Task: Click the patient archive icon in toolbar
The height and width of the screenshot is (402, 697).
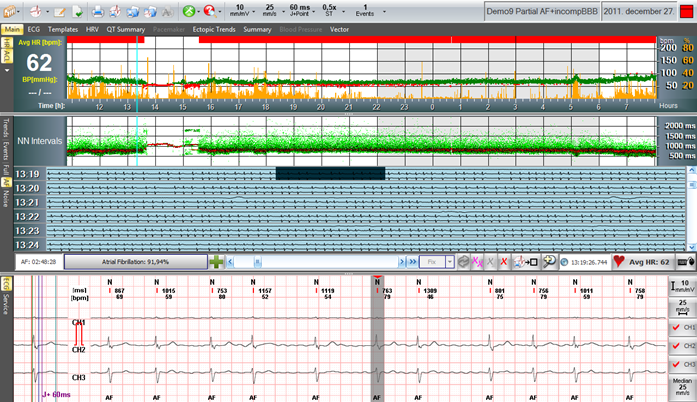Action: 10,11
